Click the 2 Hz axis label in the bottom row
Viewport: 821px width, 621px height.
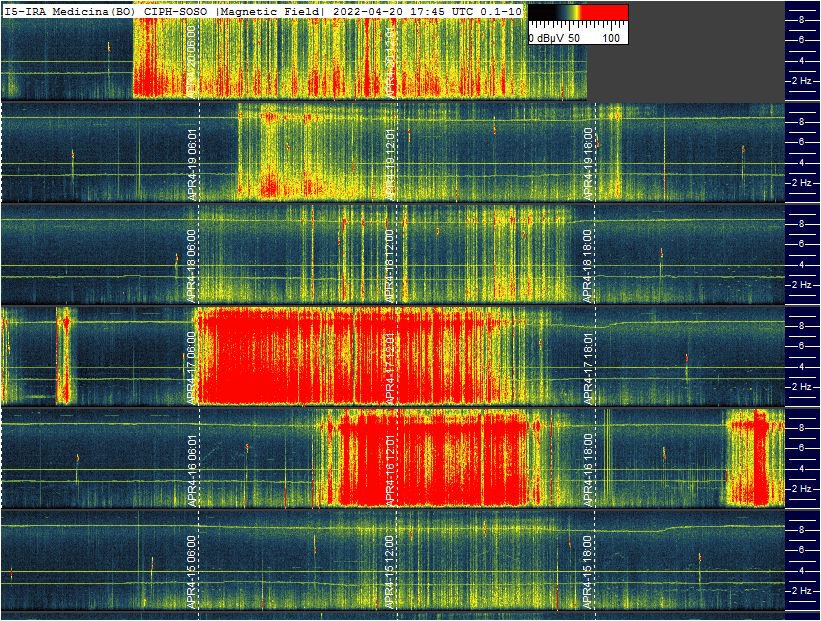800,591
